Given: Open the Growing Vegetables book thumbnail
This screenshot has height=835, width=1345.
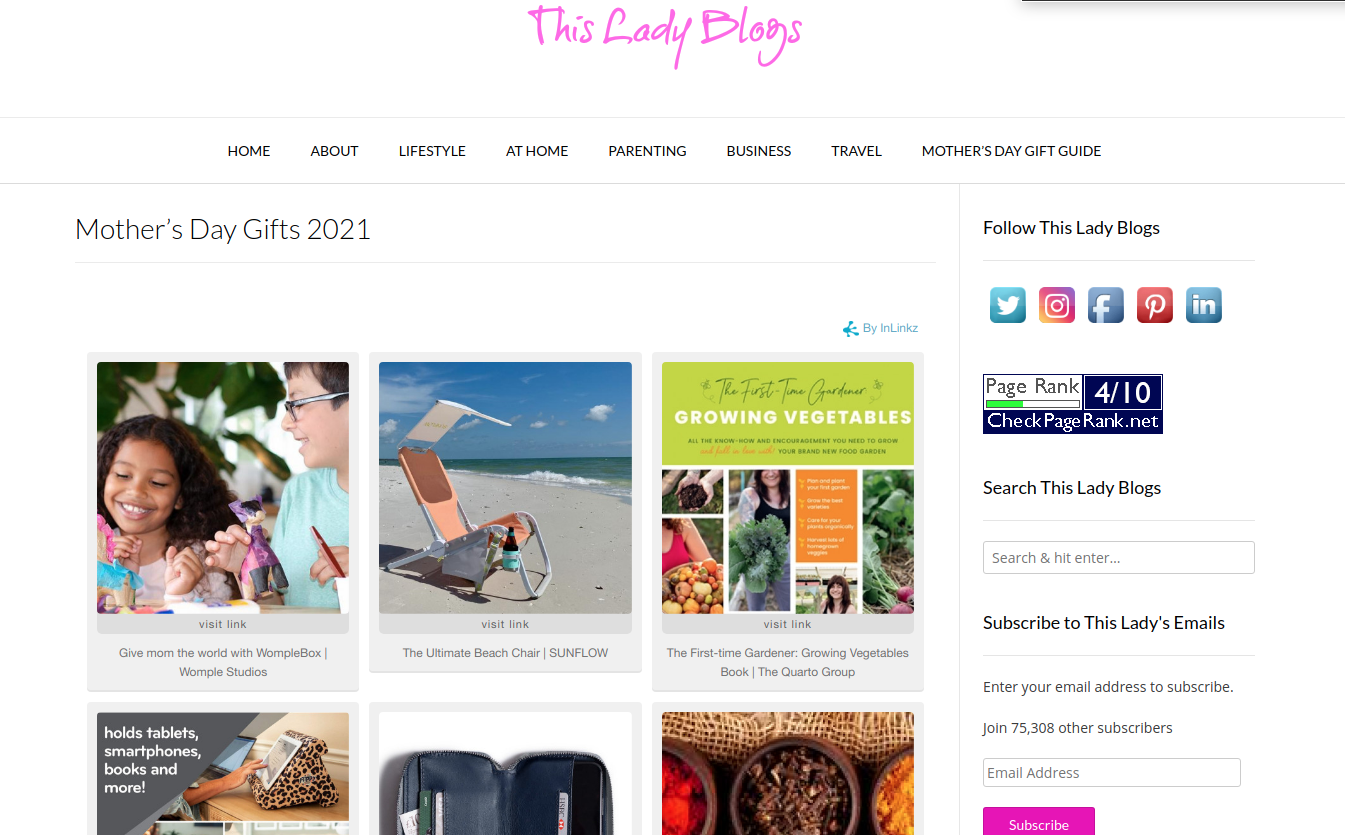Looking at the screenshot, I should click(x=788, y=488).
